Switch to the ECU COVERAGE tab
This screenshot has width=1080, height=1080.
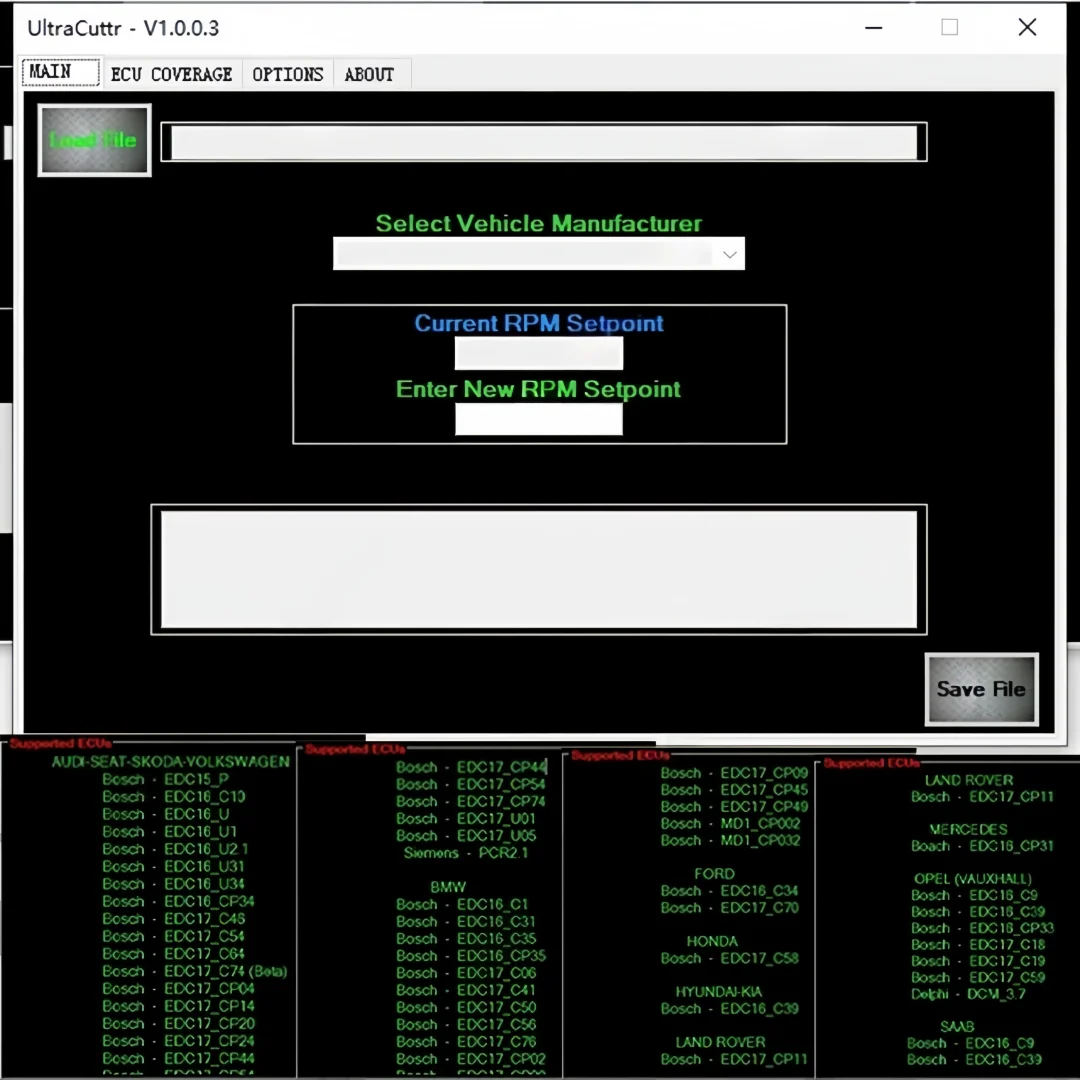[x=171, y=73]
